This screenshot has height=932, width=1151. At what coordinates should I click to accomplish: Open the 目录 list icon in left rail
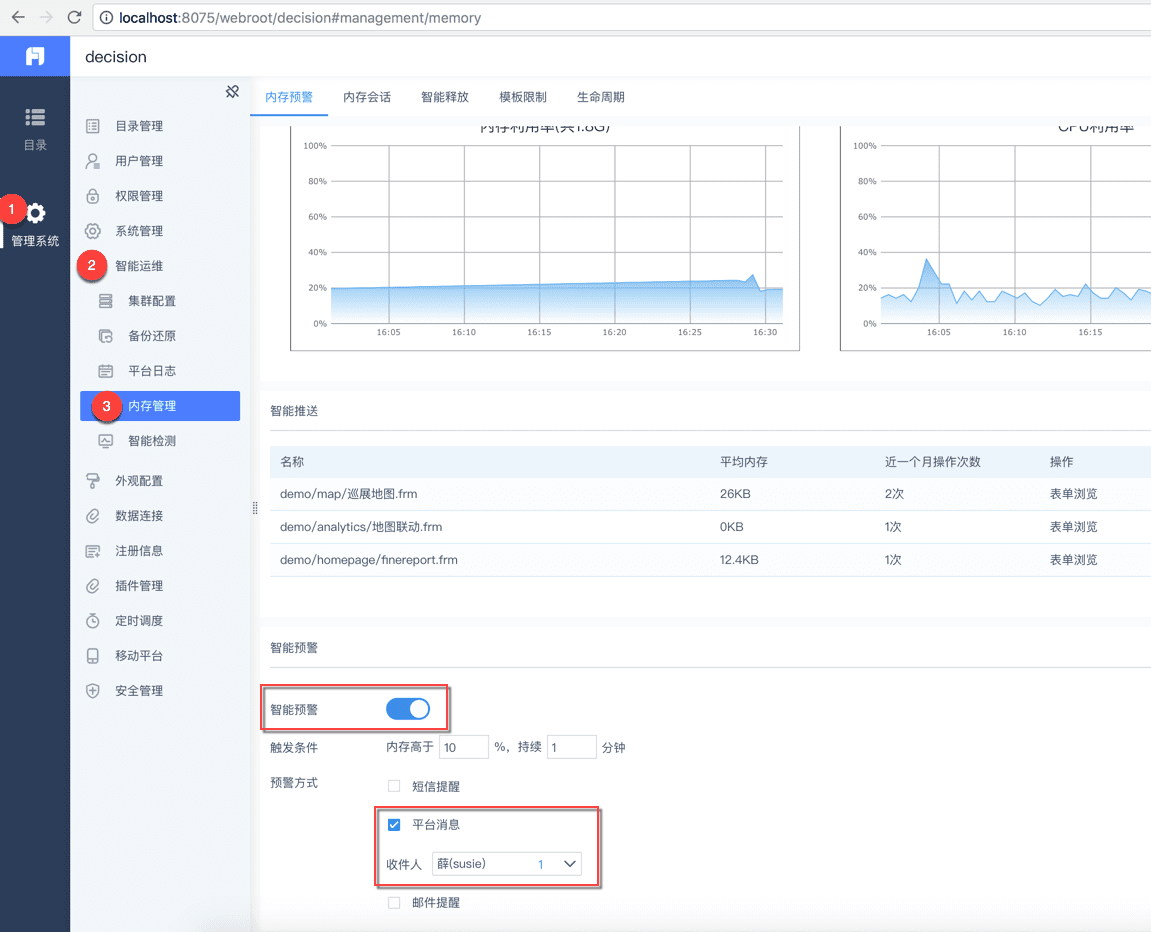(35, 118)
